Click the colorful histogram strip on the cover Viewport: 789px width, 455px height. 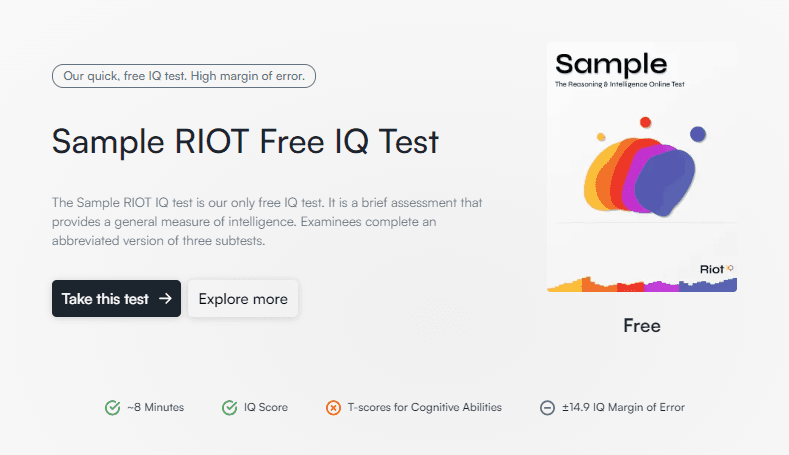(641, 285)
